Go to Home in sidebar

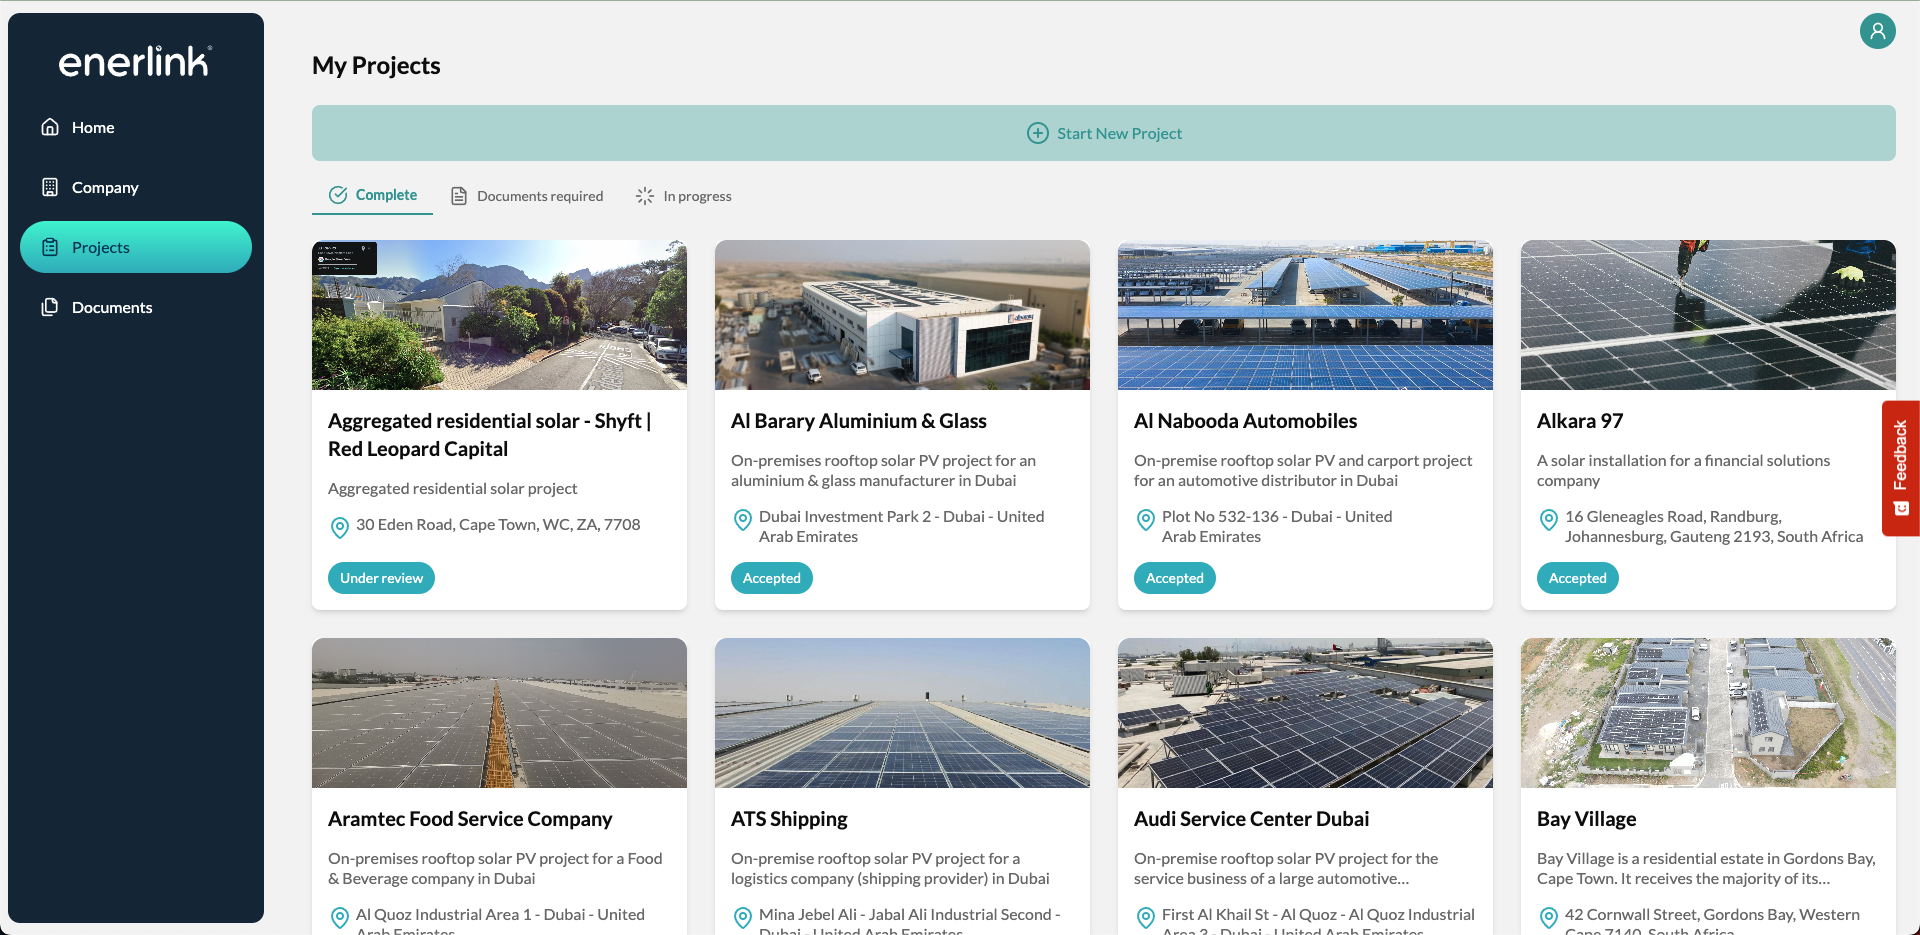click(x=136, y=127)
